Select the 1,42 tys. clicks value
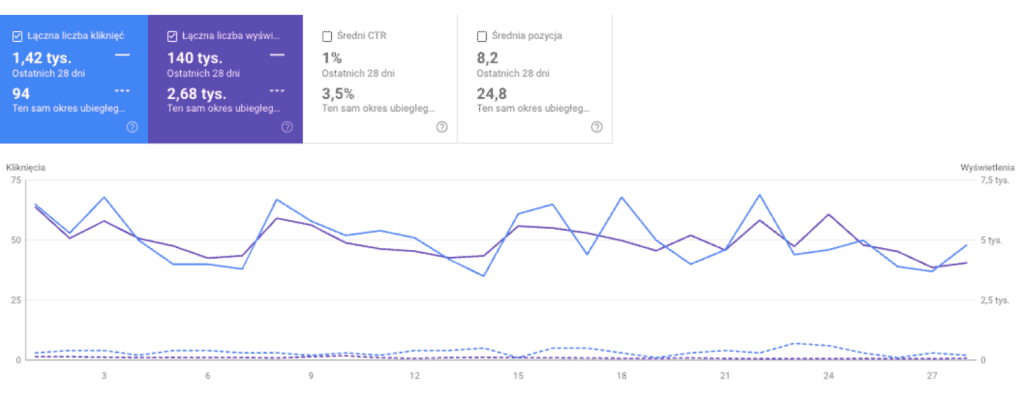The image size is (1024, 410). coord(42,57)
